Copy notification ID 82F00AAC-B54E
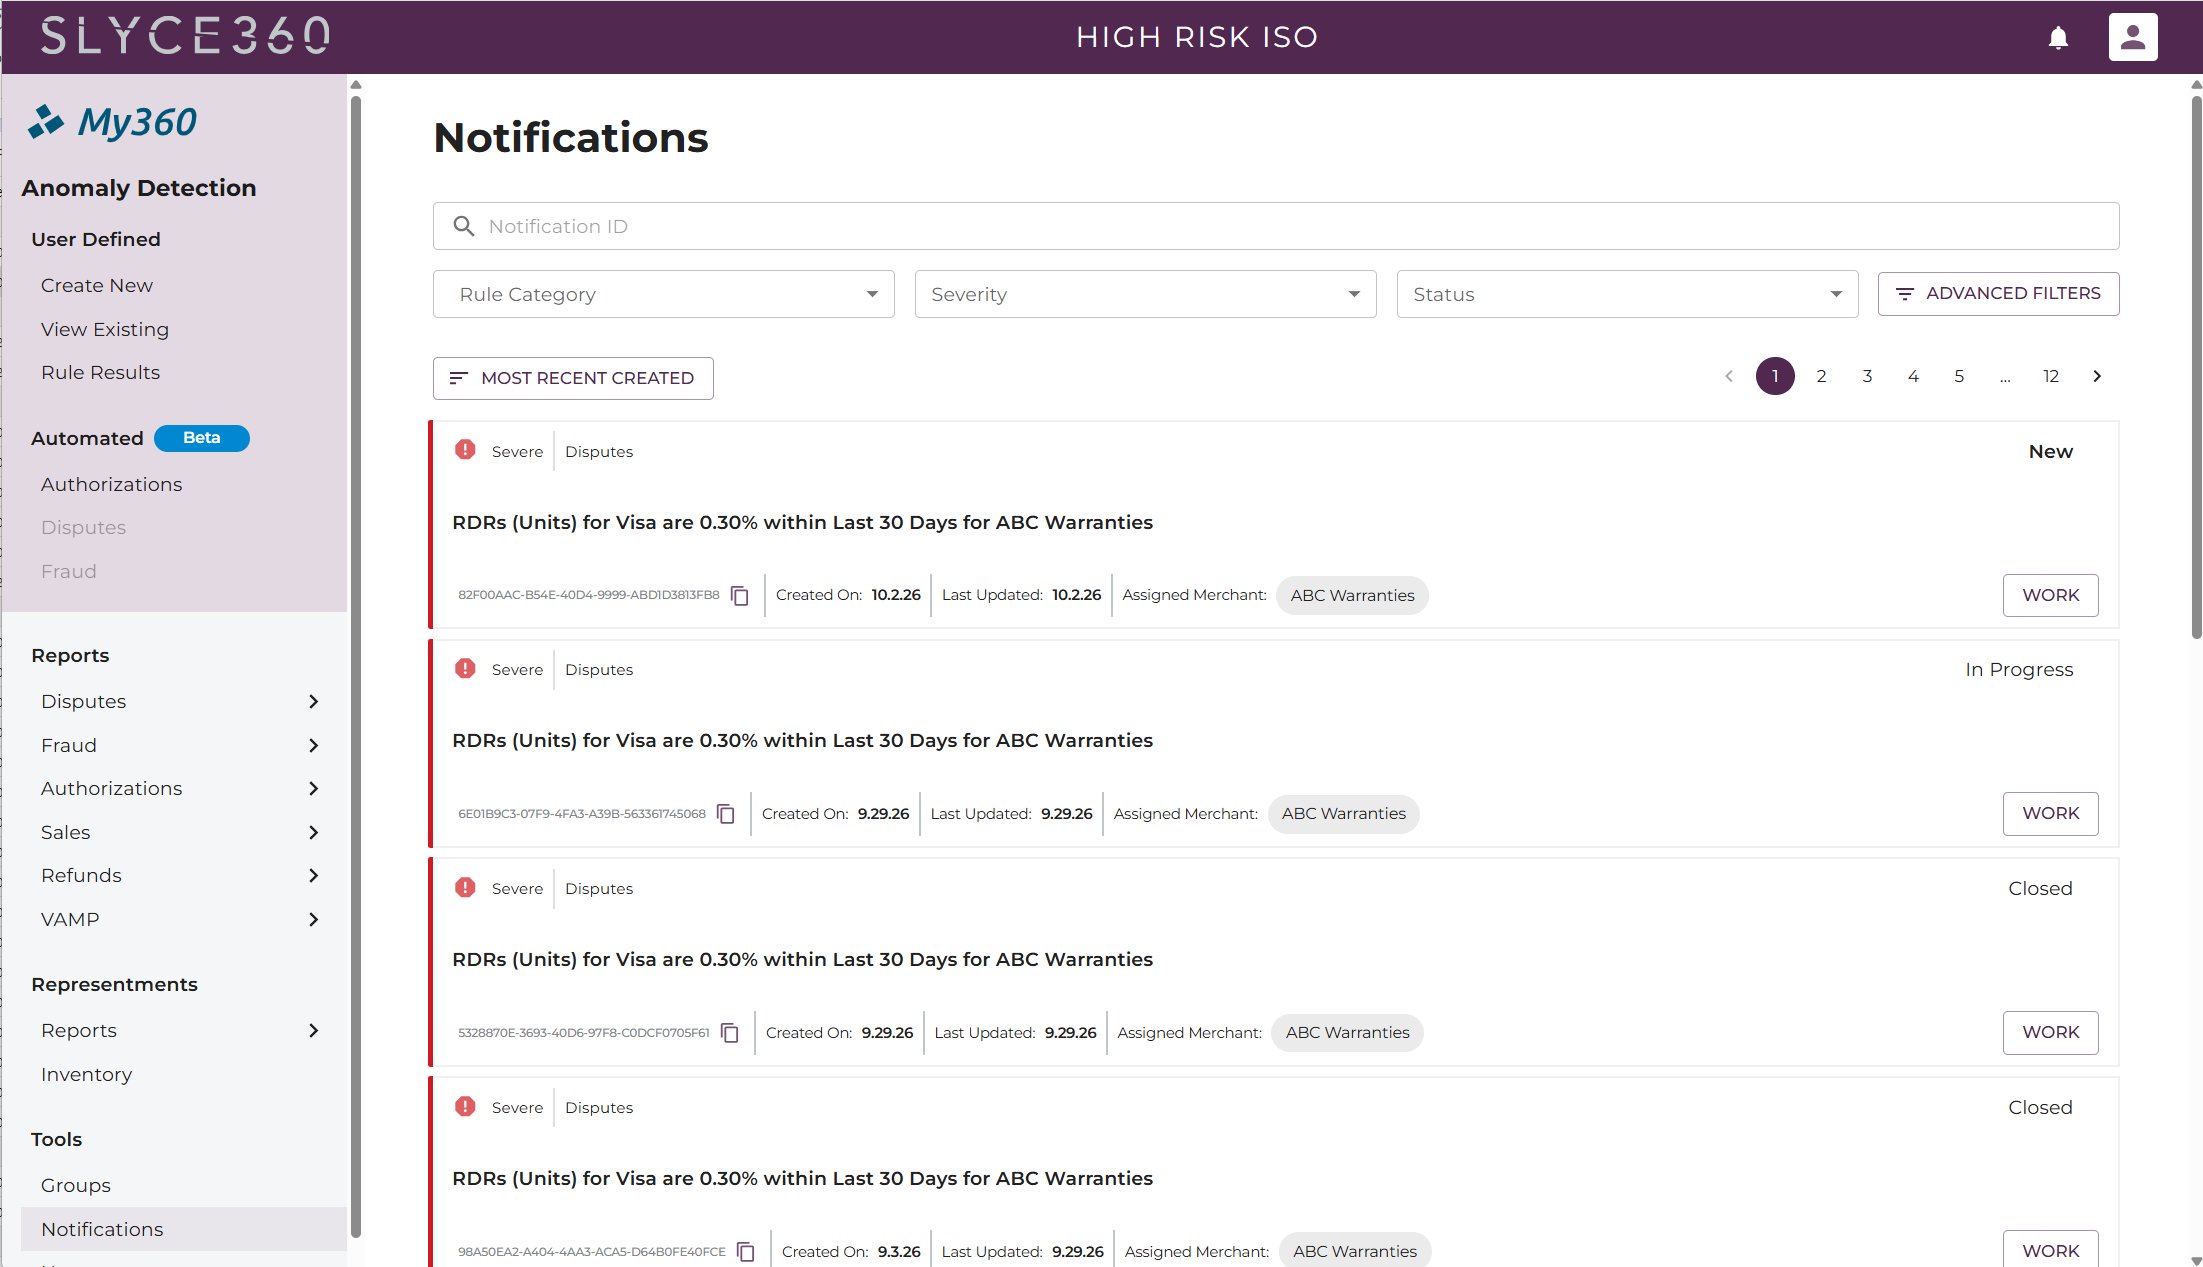This screenshot has width=2203, height=1267. click(x=740, y=596)
